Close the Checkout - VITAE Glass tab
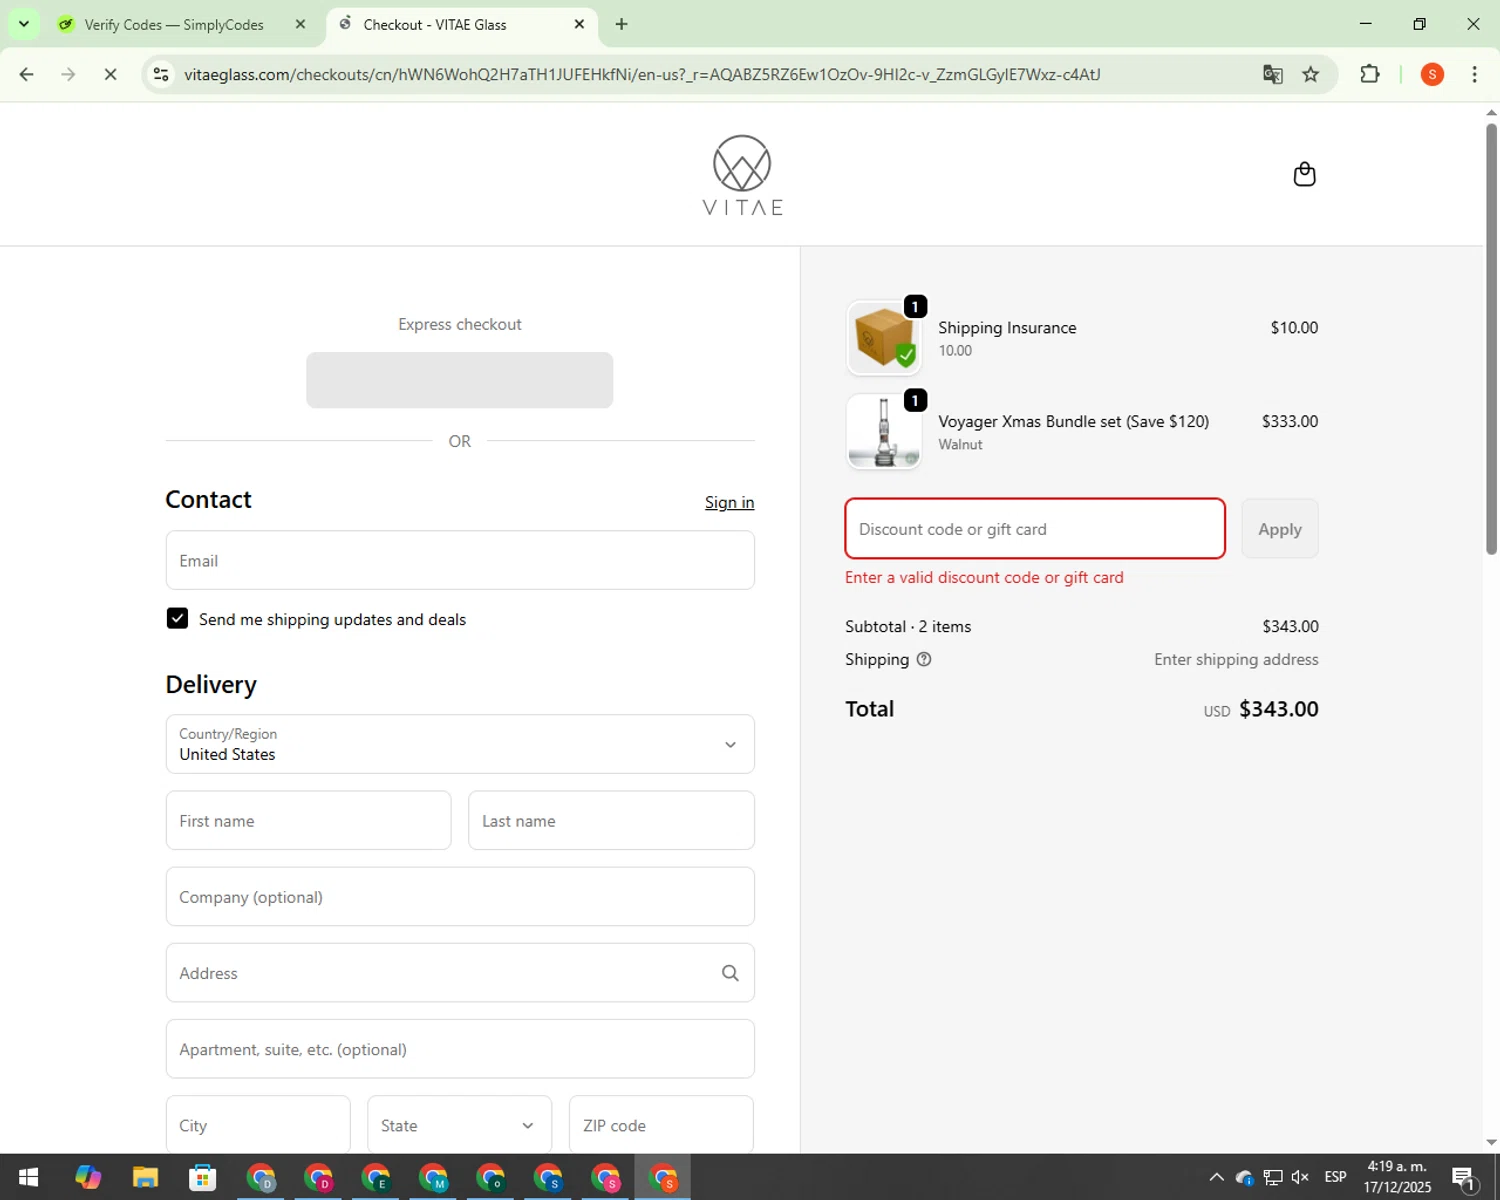Image resolution: width=1500 pixels, height=1200 pixels. click(x=579, y=24)
